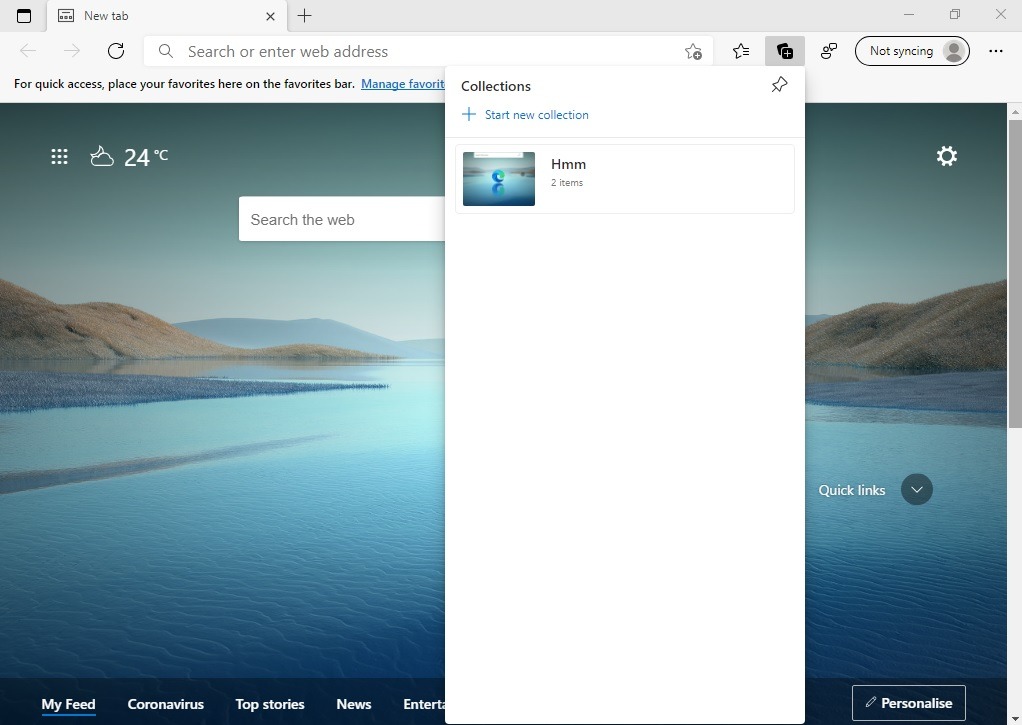Screen dimensions: 1022x725
Task: Reload the current page
Action: pos(115,51)
